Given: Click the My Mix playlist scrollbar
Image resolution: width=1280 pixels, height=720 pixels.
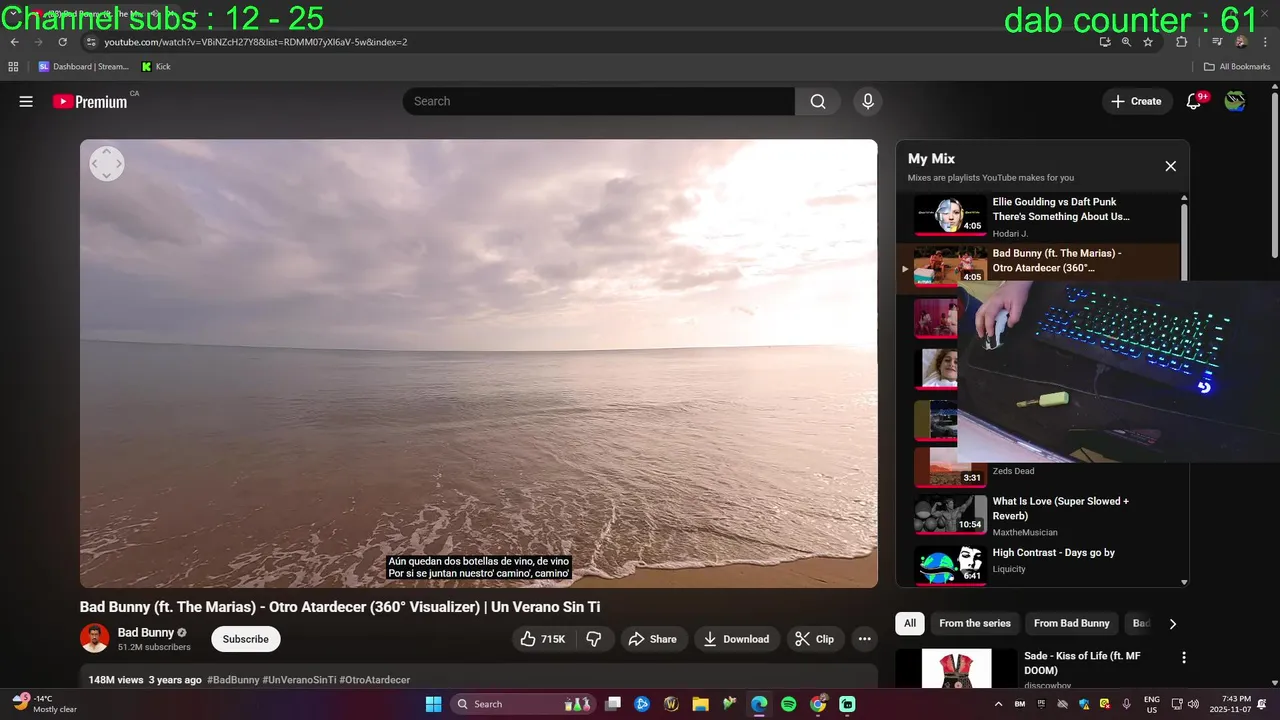Looking at the screenshot, I should click(x=1185, y=240).
